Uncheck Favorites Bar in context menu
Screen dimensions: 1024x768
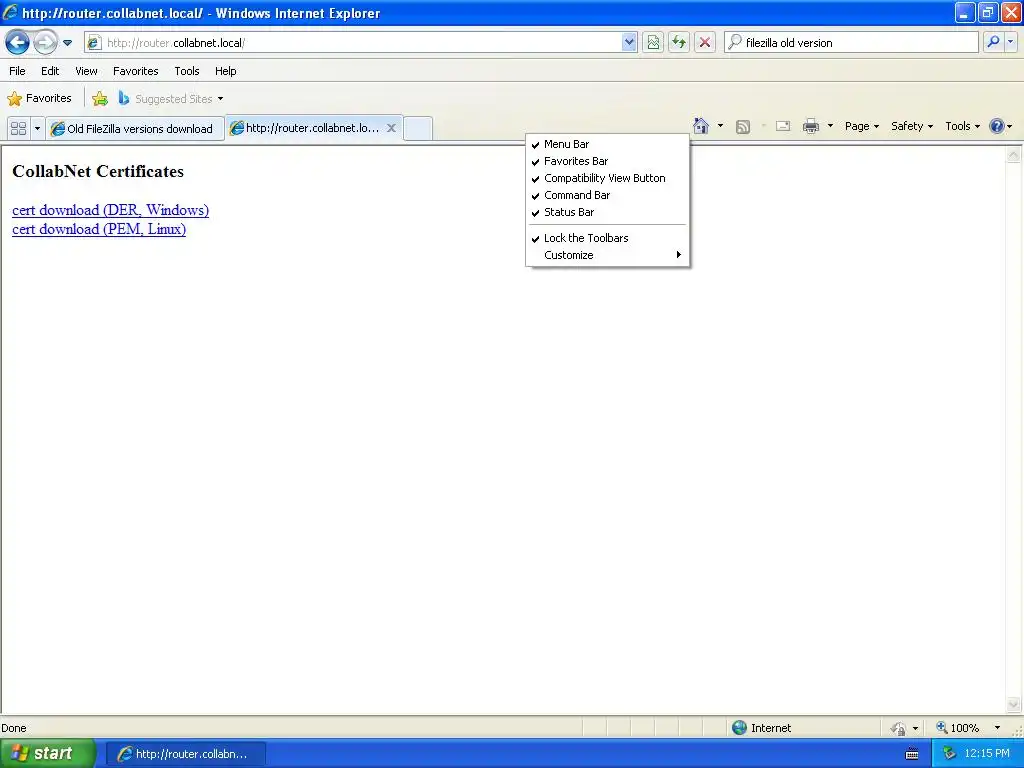(607, 161)
